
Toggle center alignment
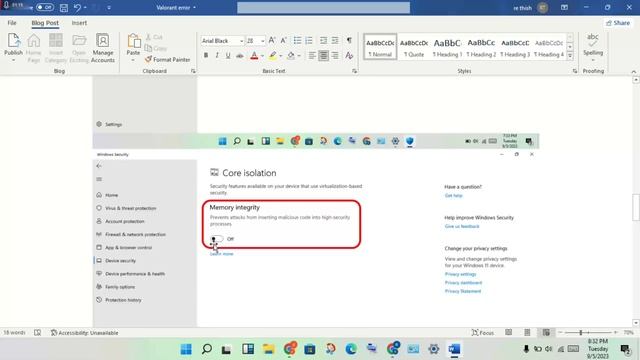pos(323,56)
